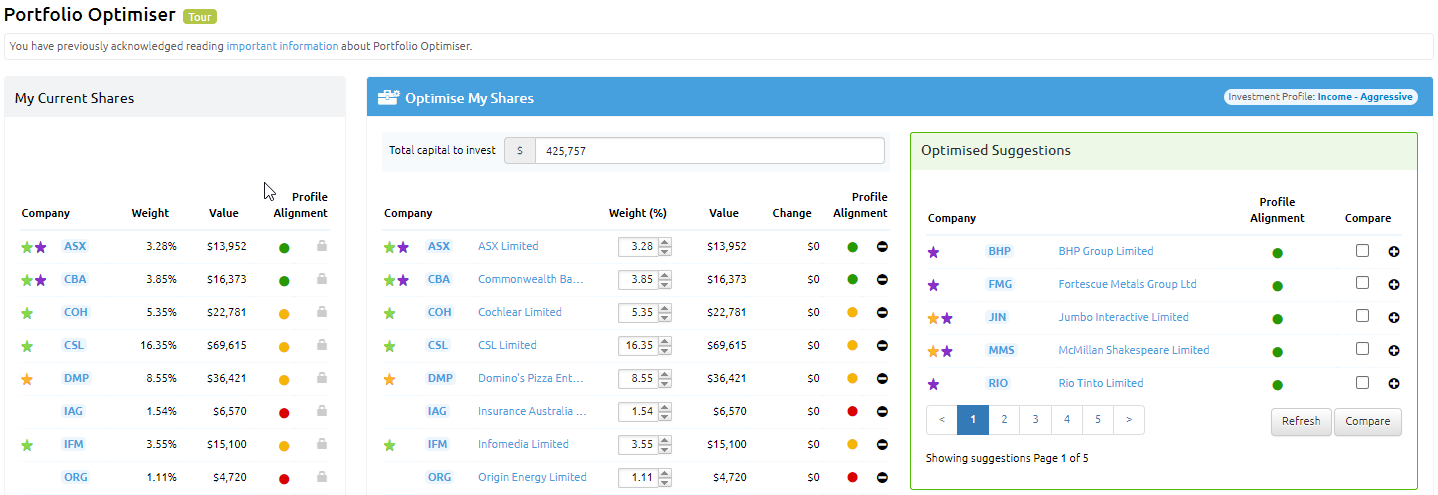Click the lock icon for ORG in My Current Shares
This screenshot has height=495, width=1438.
click(x=322, y=477)
